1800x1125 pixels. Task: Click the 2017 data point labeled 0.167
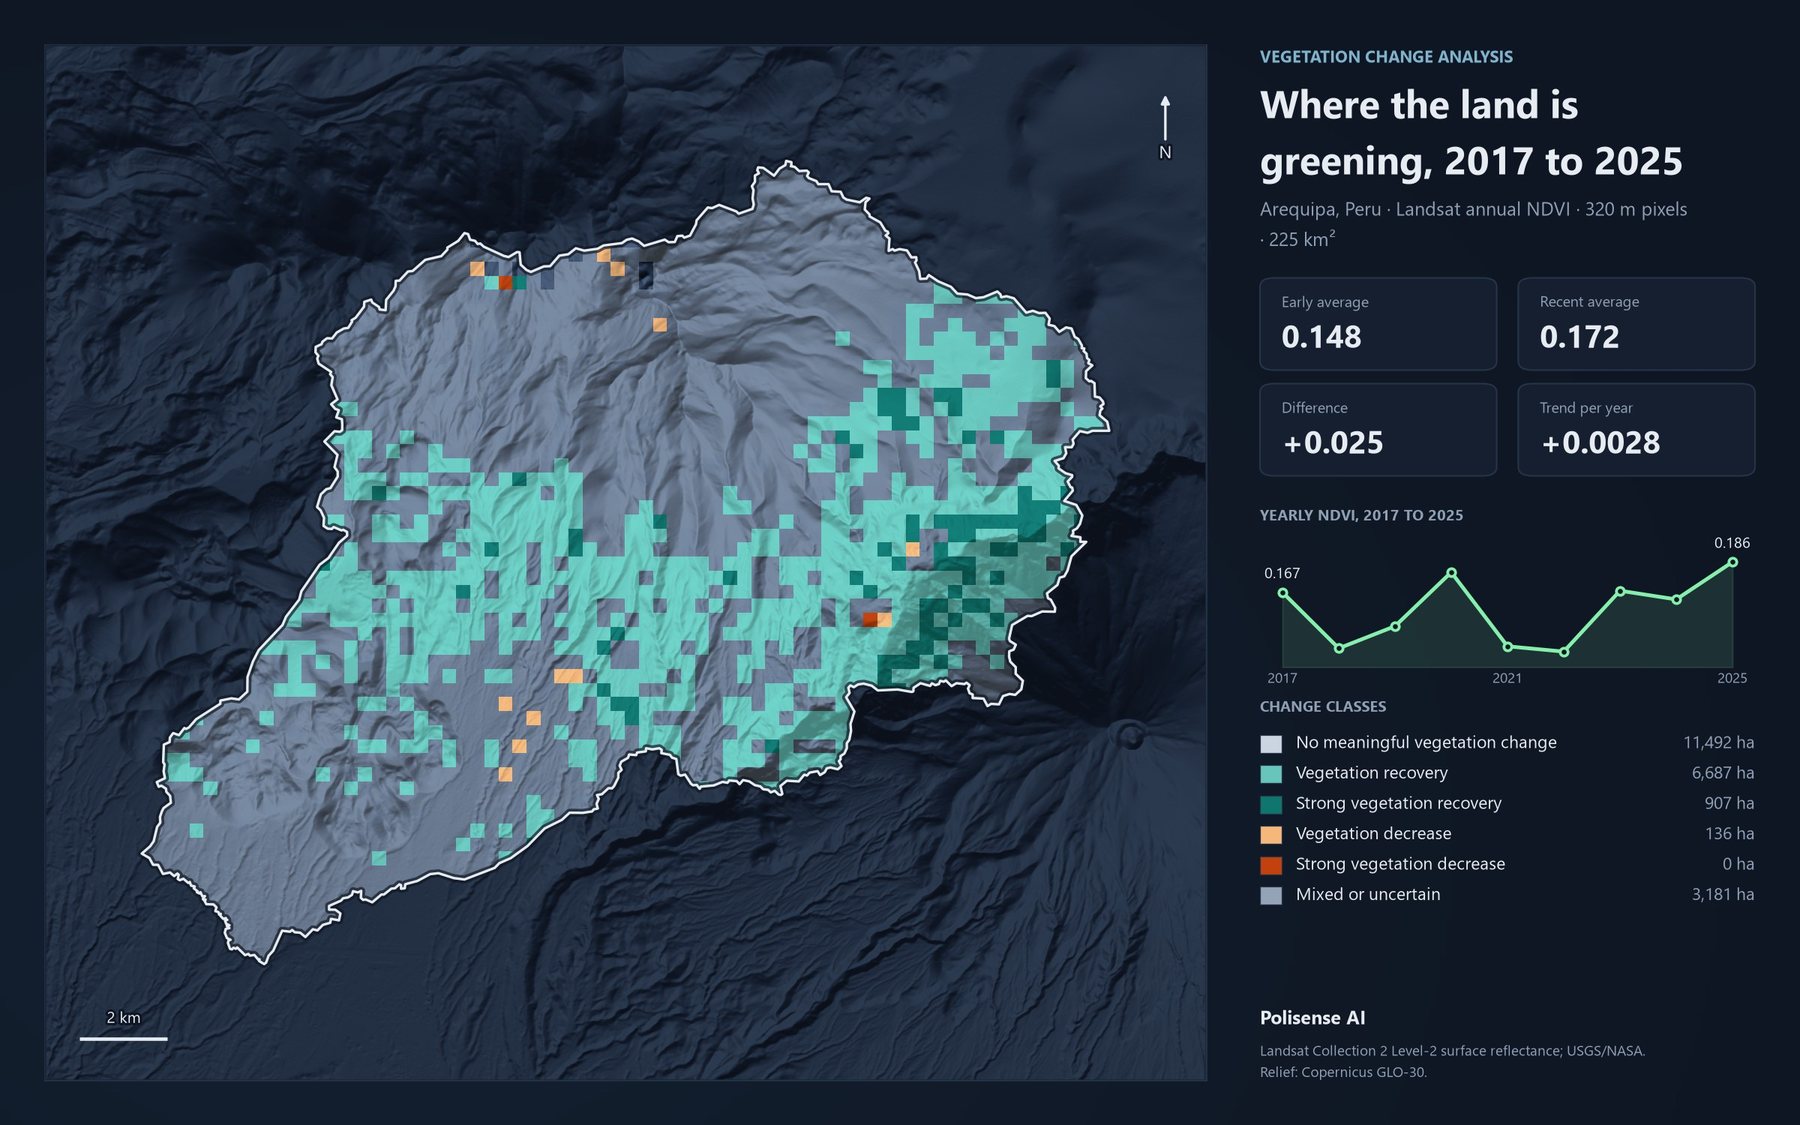tap(1283, 593)
